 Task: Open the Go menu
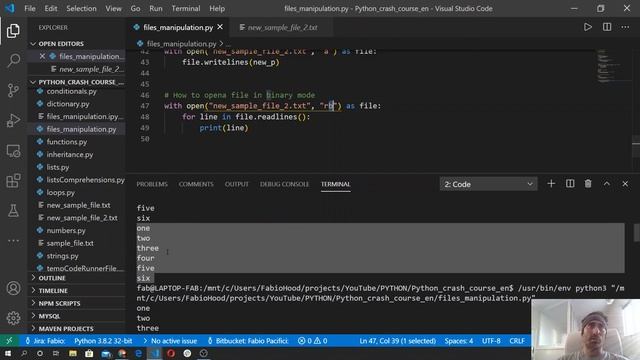[x=136, y=9]
